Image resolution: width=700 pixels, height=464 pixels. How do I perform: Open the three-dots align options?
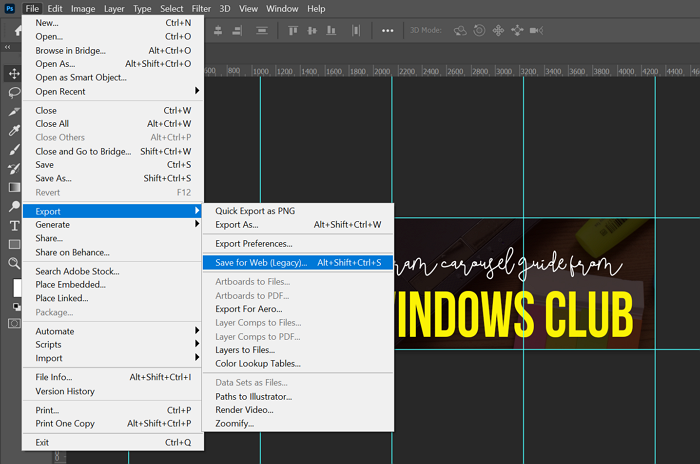click(387, 30)
